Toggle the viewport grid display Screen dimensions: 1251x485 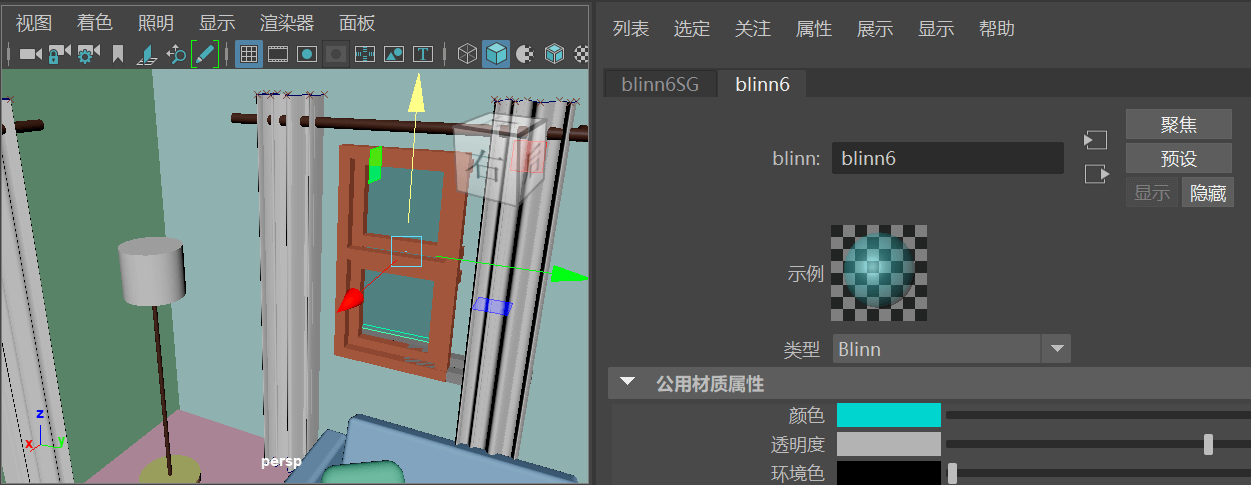click(x=249, y=53)
